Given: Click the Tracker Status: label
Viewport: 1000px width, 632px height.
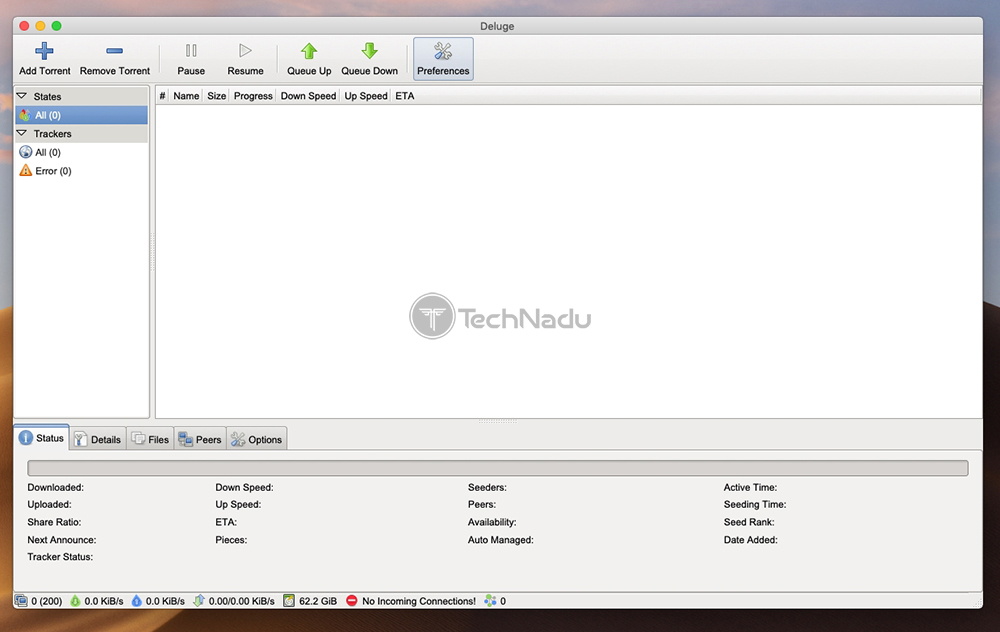Looking at the screenshot, I should (x=60, y=557).
